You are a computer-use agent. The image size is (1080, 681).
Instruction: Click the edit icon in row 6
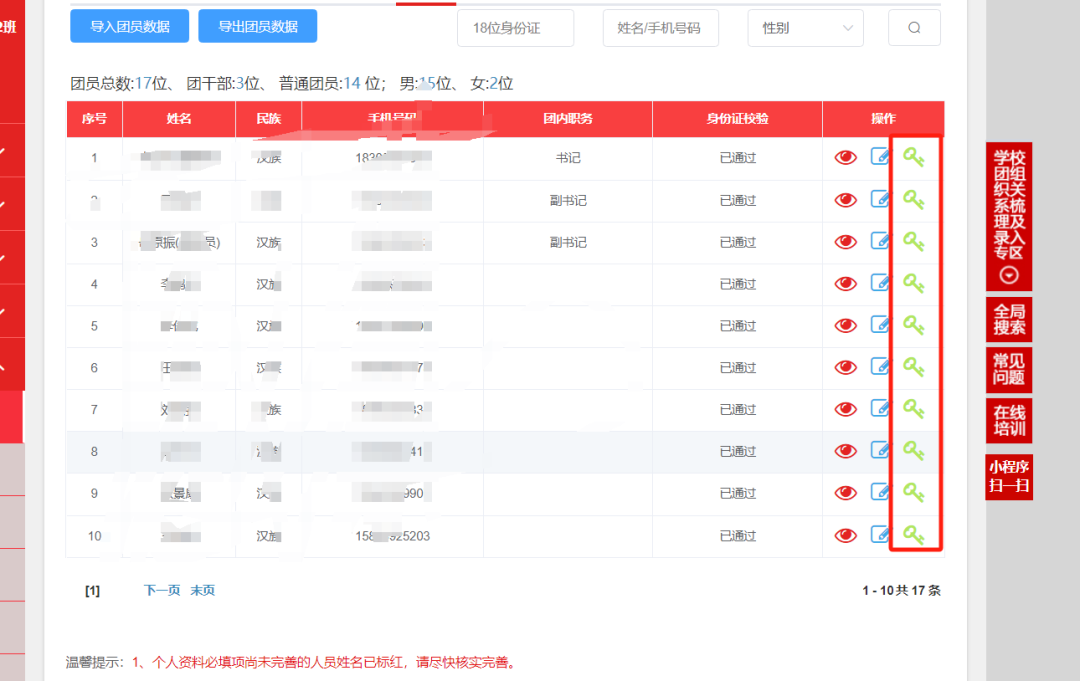point(880,367)
